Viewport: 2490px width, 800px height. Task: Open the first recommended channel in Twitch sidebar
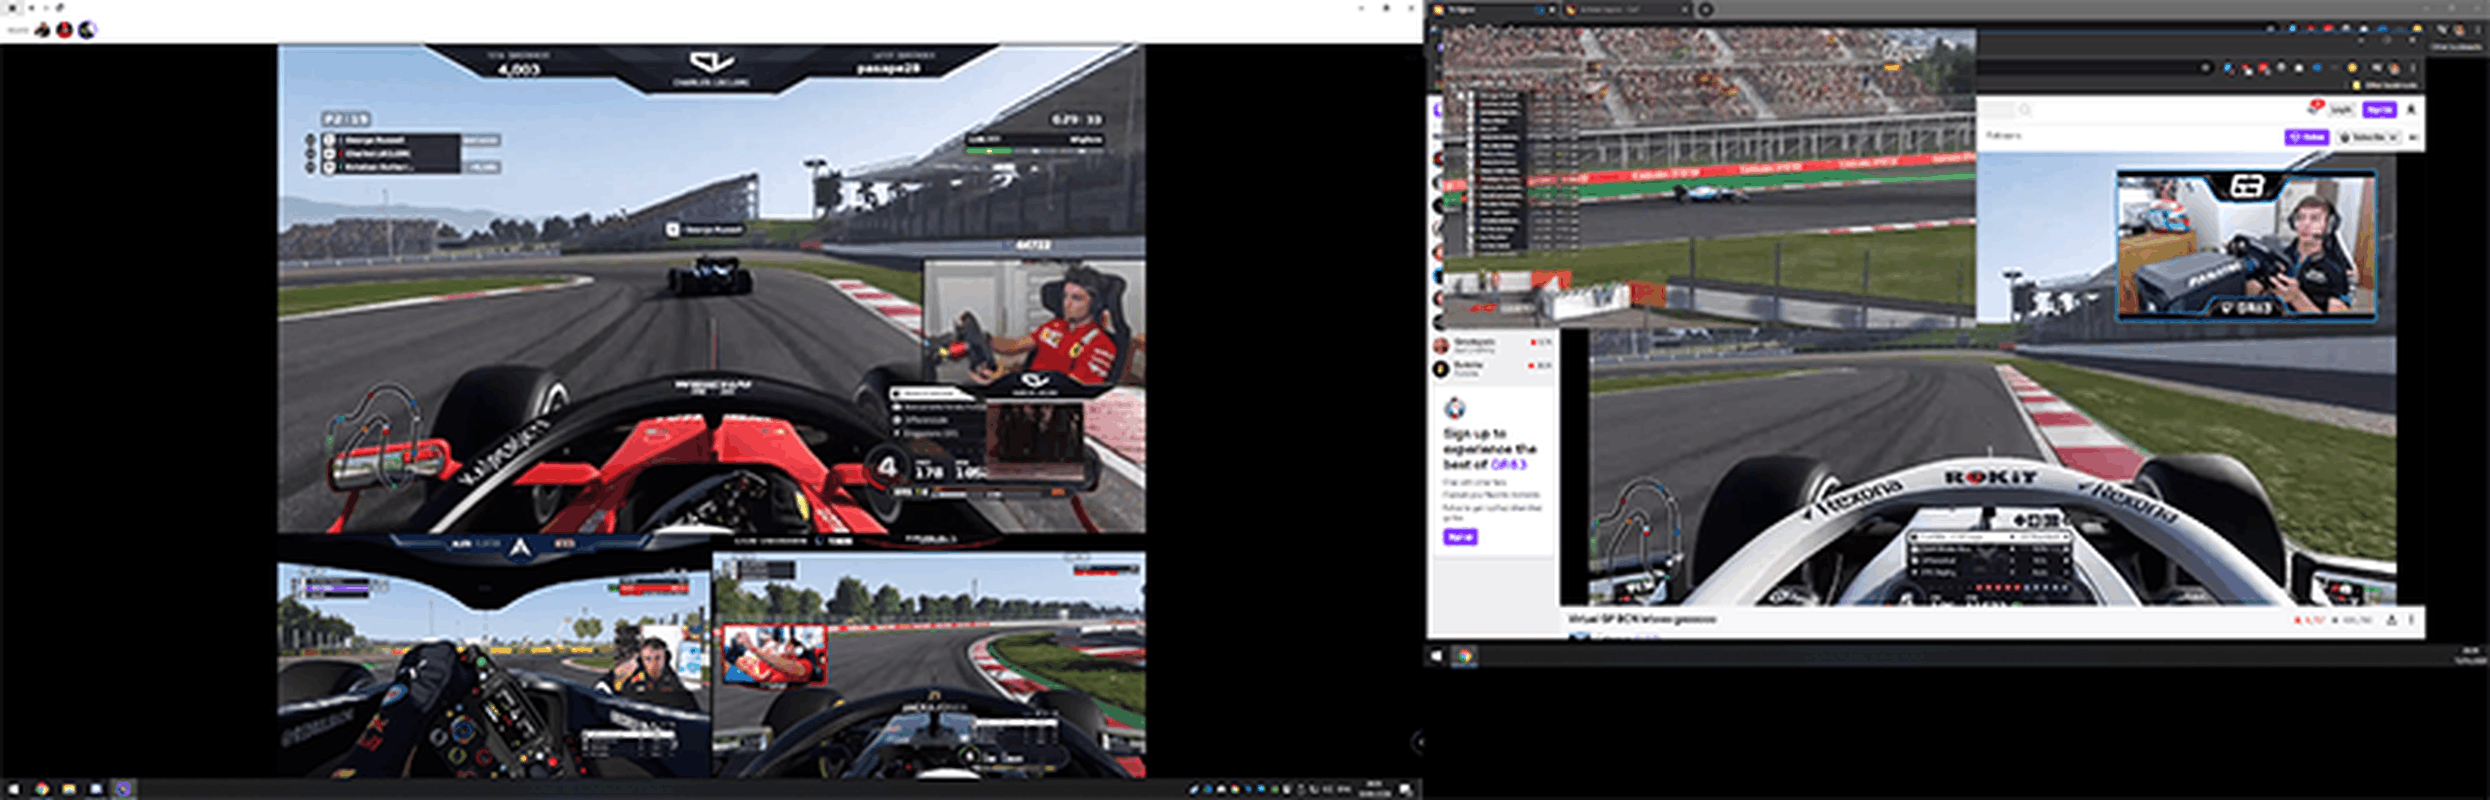tap(1493, 345)
